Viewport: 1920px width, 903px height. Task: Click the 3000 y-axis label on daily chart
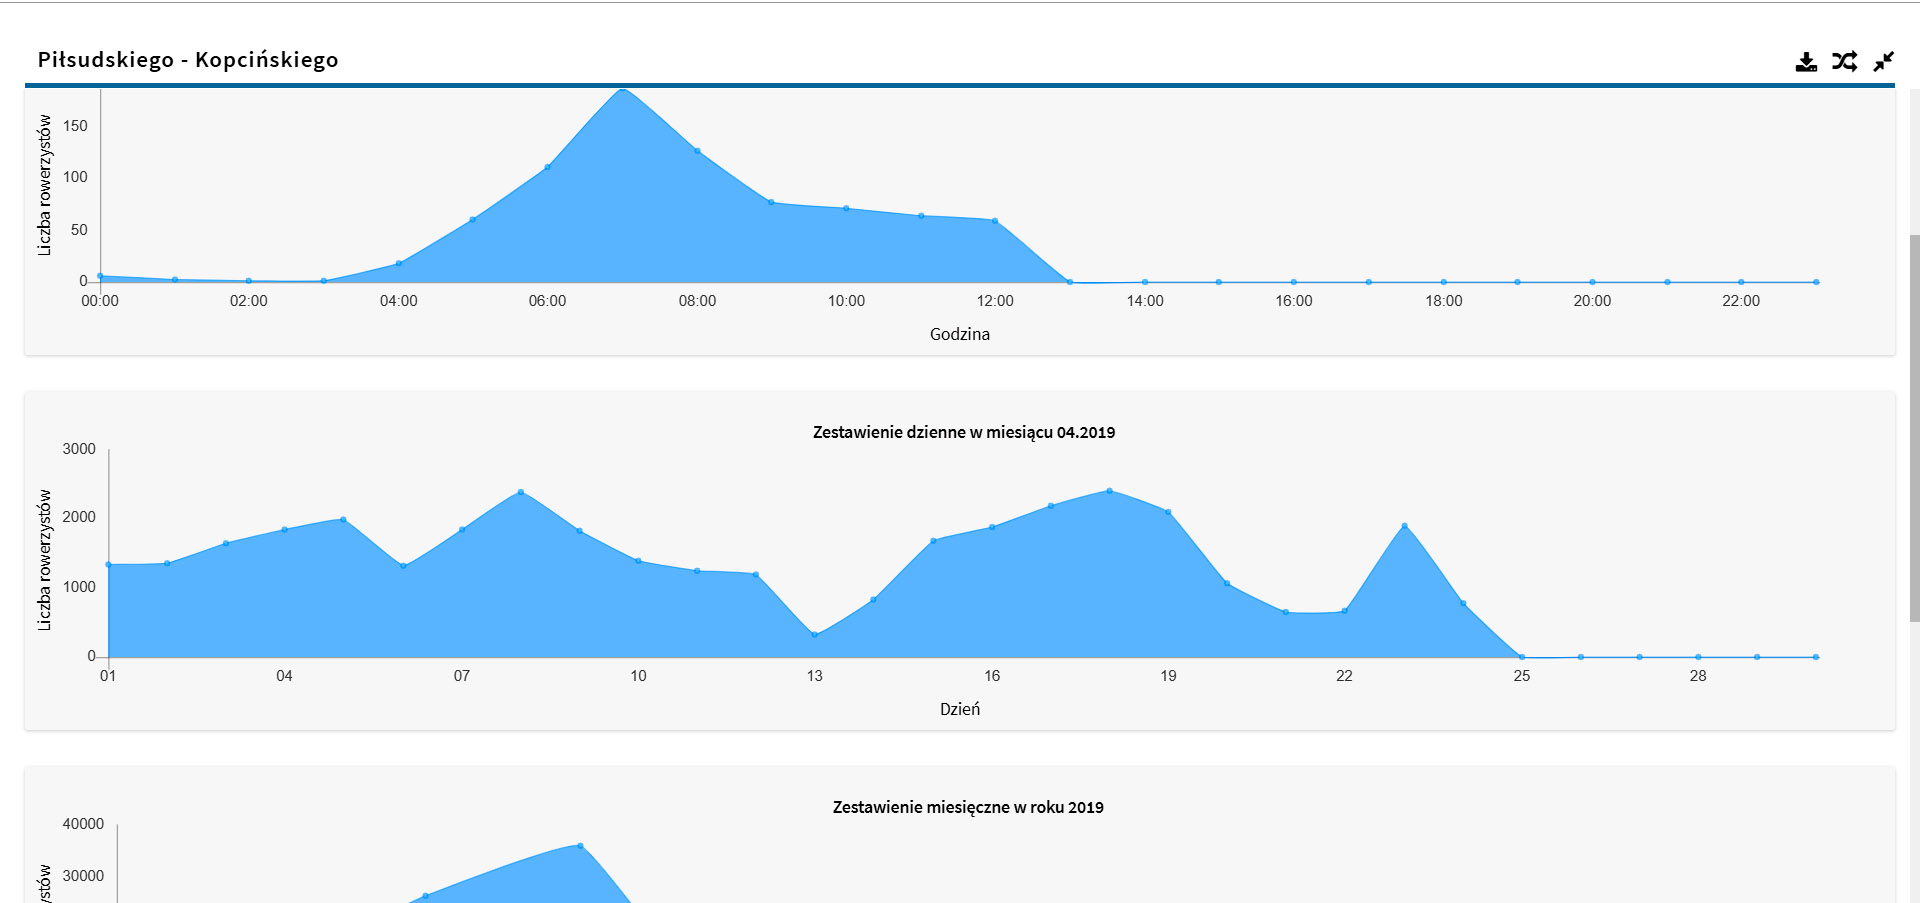pos(79,449)
